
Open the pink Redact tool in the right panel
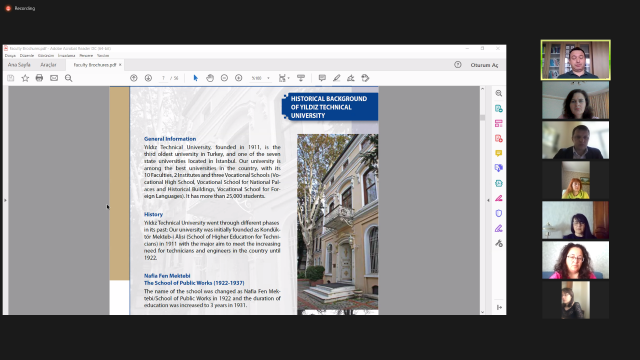(x=498, y=198)
